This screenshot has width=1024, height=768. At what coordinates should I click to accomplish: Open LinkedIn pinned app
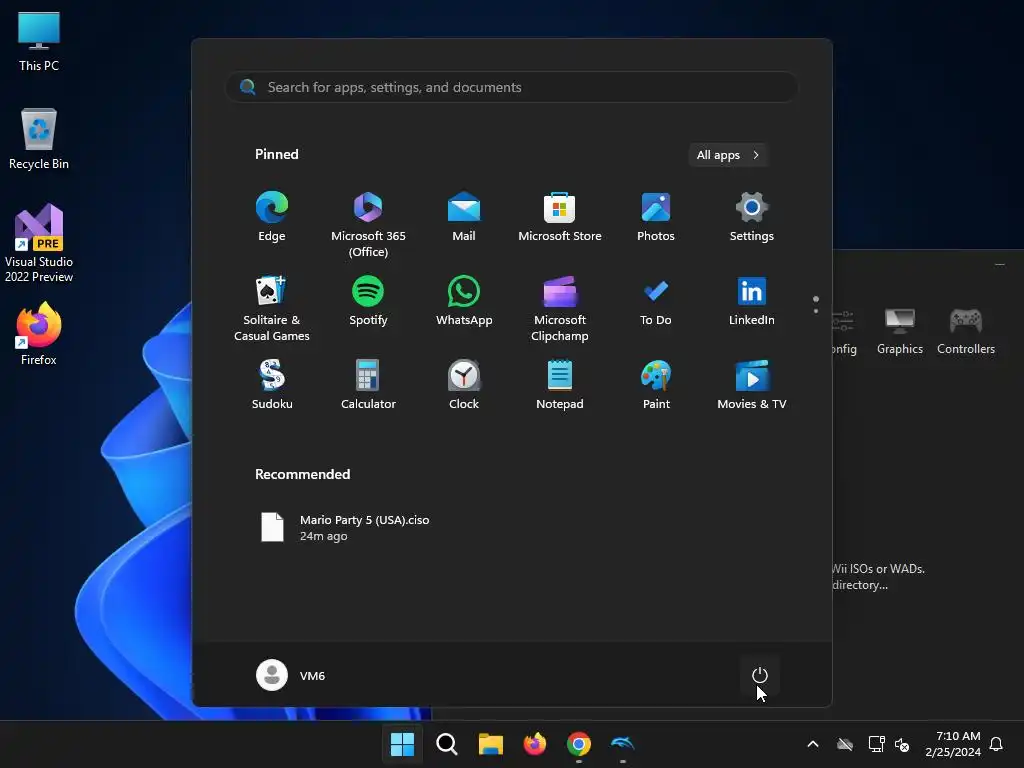752,302
